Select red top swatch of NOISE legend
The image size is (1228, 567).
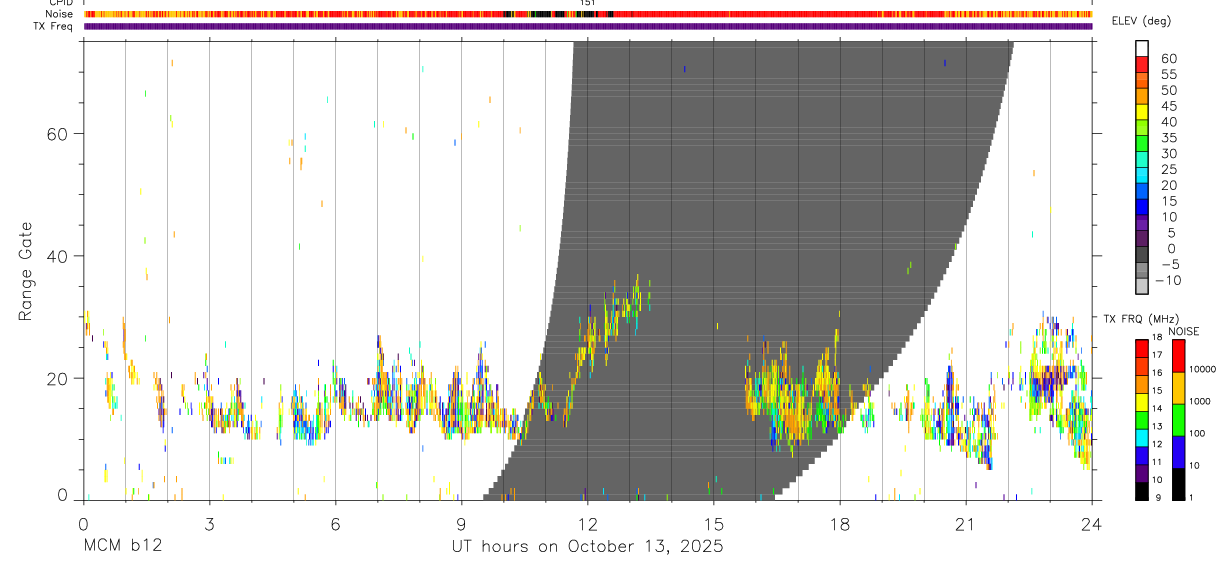(1178, 355)
